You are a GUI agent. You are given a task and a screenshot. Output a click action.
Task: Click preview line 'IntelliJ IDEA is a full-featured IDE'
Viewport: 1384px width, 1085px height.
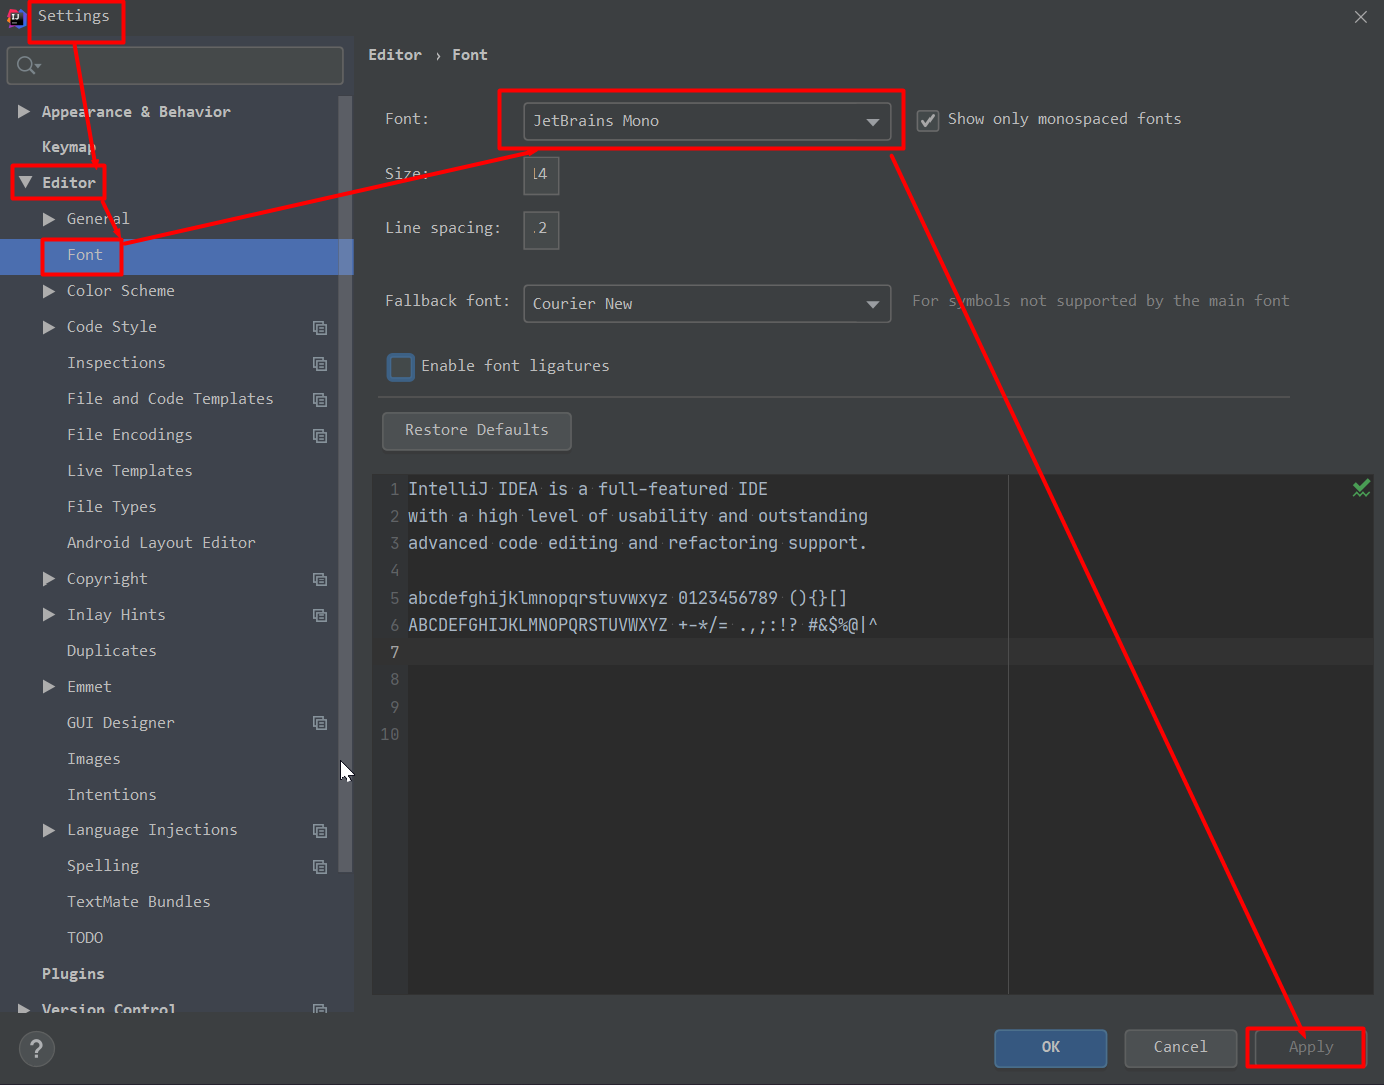click(x=588, y=489)
